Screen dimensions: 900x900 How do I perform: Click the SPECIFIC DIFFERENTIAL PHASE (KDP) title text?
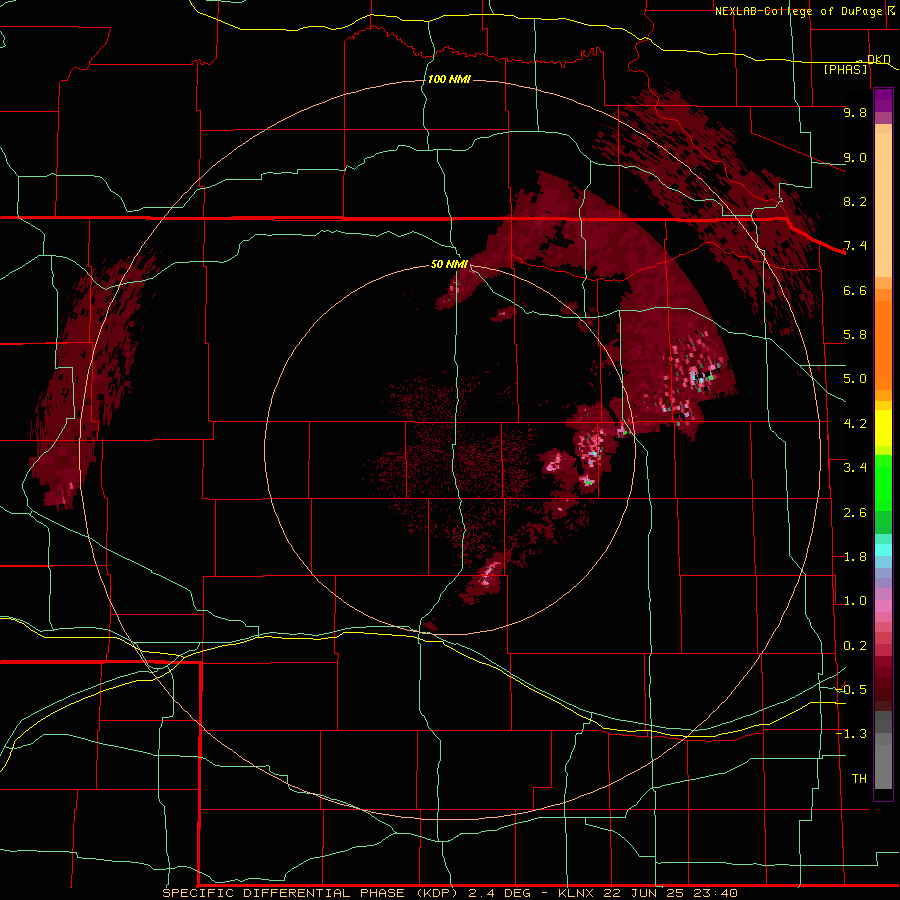pos(310,893)
